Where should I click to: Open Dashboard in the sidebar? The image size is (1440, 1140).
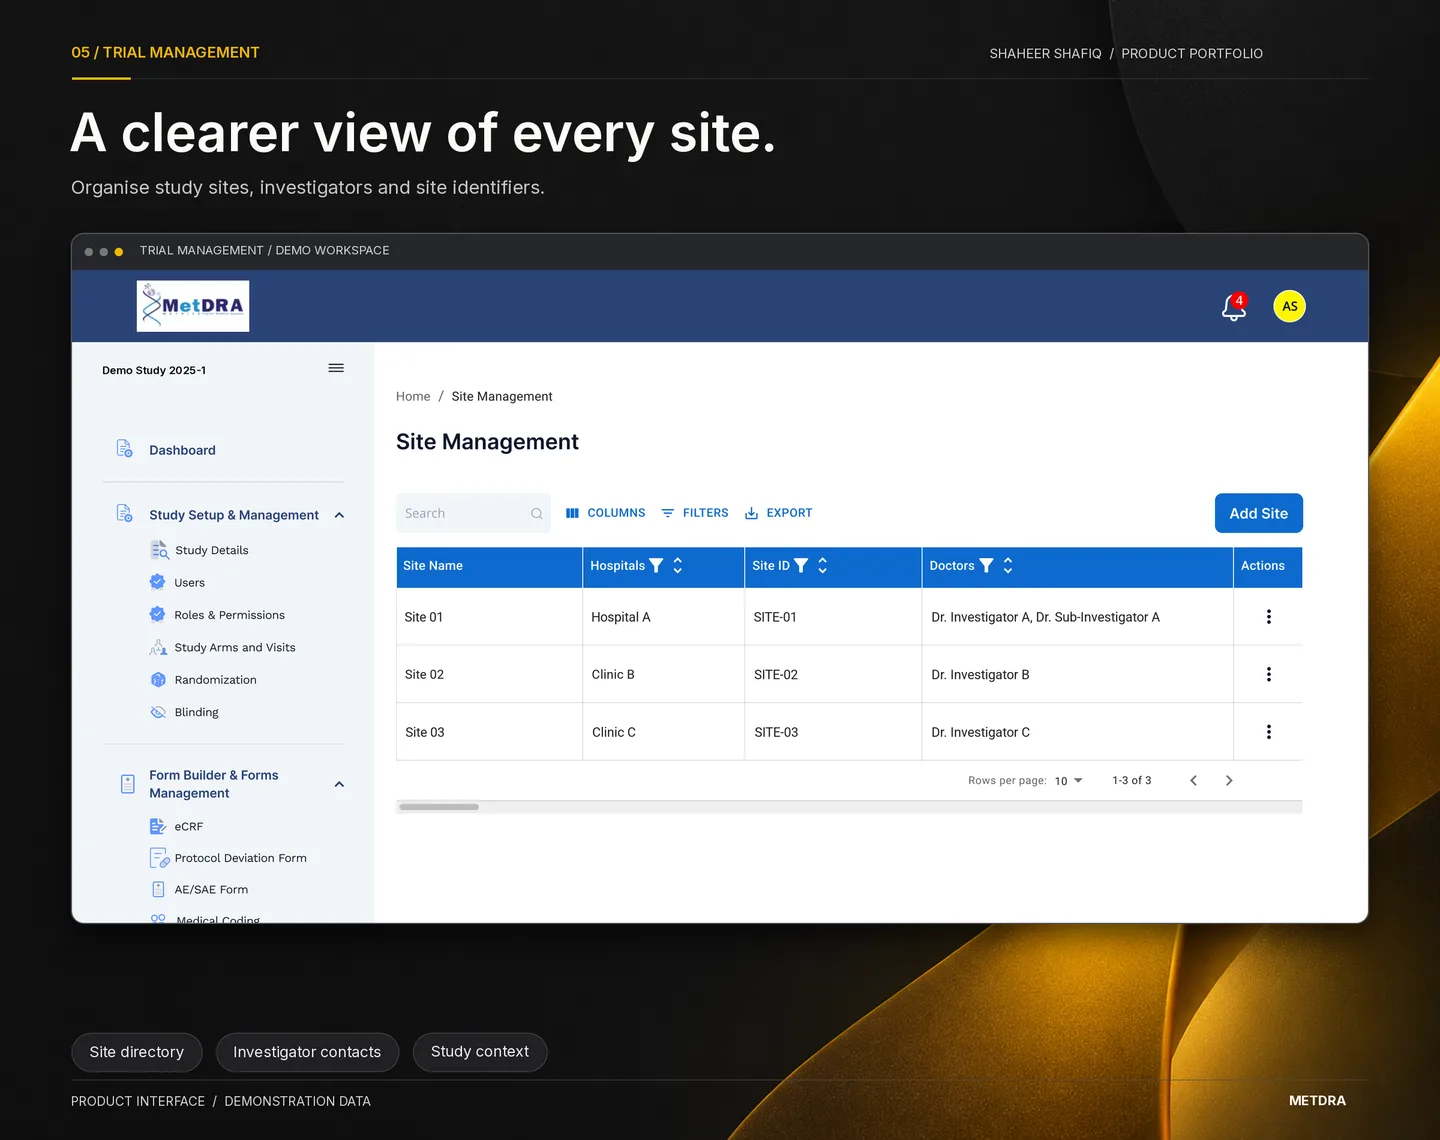[182, 450]
